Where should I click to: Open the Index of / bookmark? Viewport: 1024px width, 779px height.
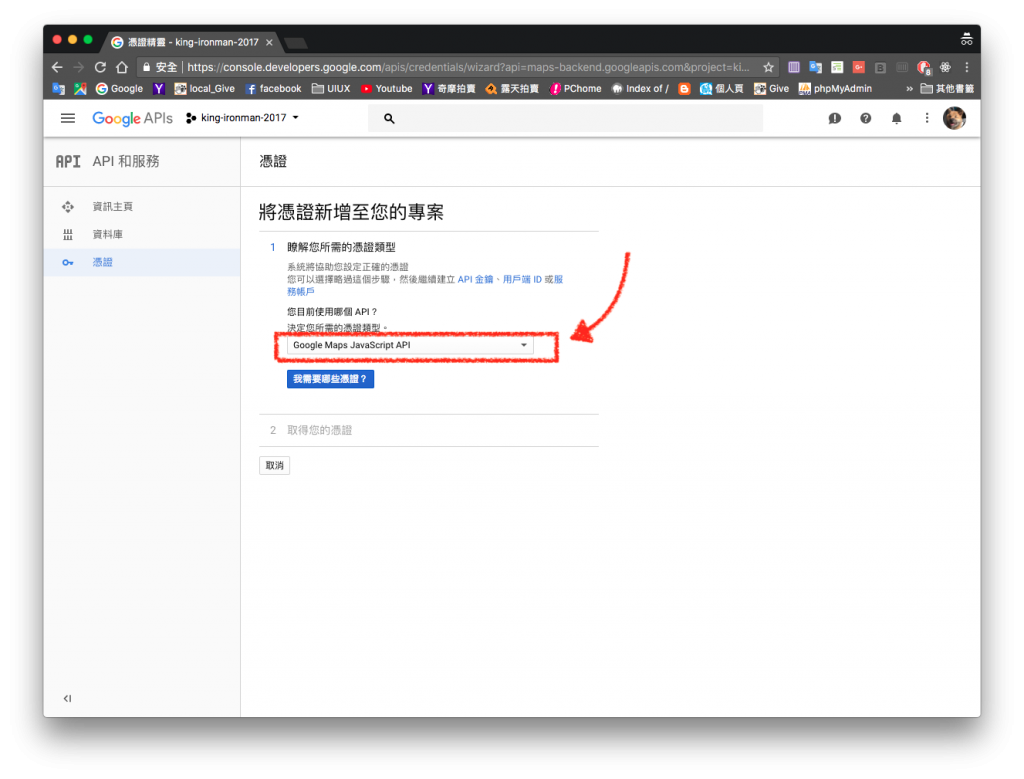[x=640, y=89]
